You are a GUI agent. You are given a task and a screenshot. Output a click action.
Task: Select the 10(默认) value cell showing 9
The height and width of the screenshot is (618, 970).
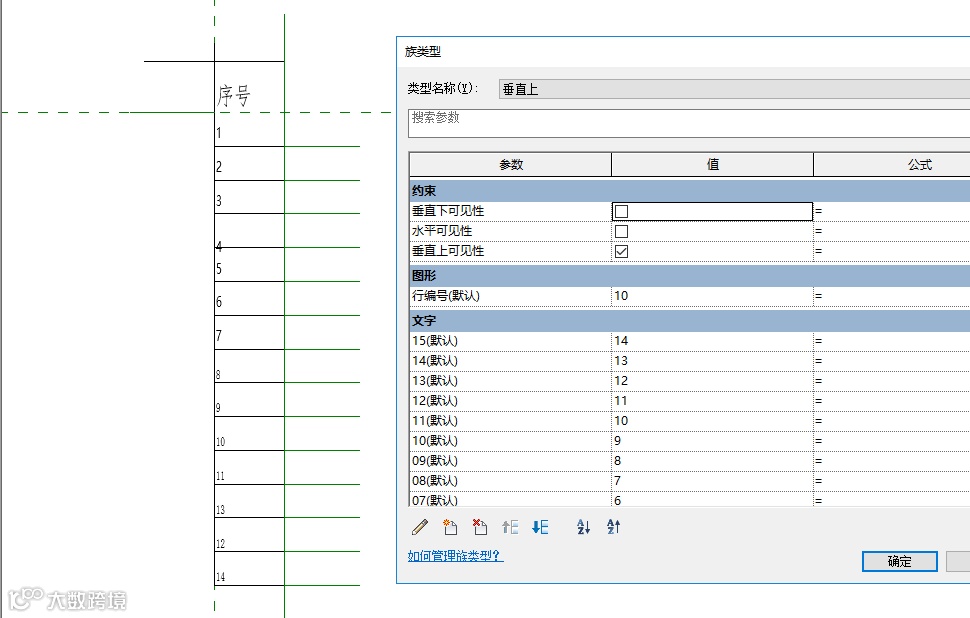pyautogui.click(x=712, y=440)
